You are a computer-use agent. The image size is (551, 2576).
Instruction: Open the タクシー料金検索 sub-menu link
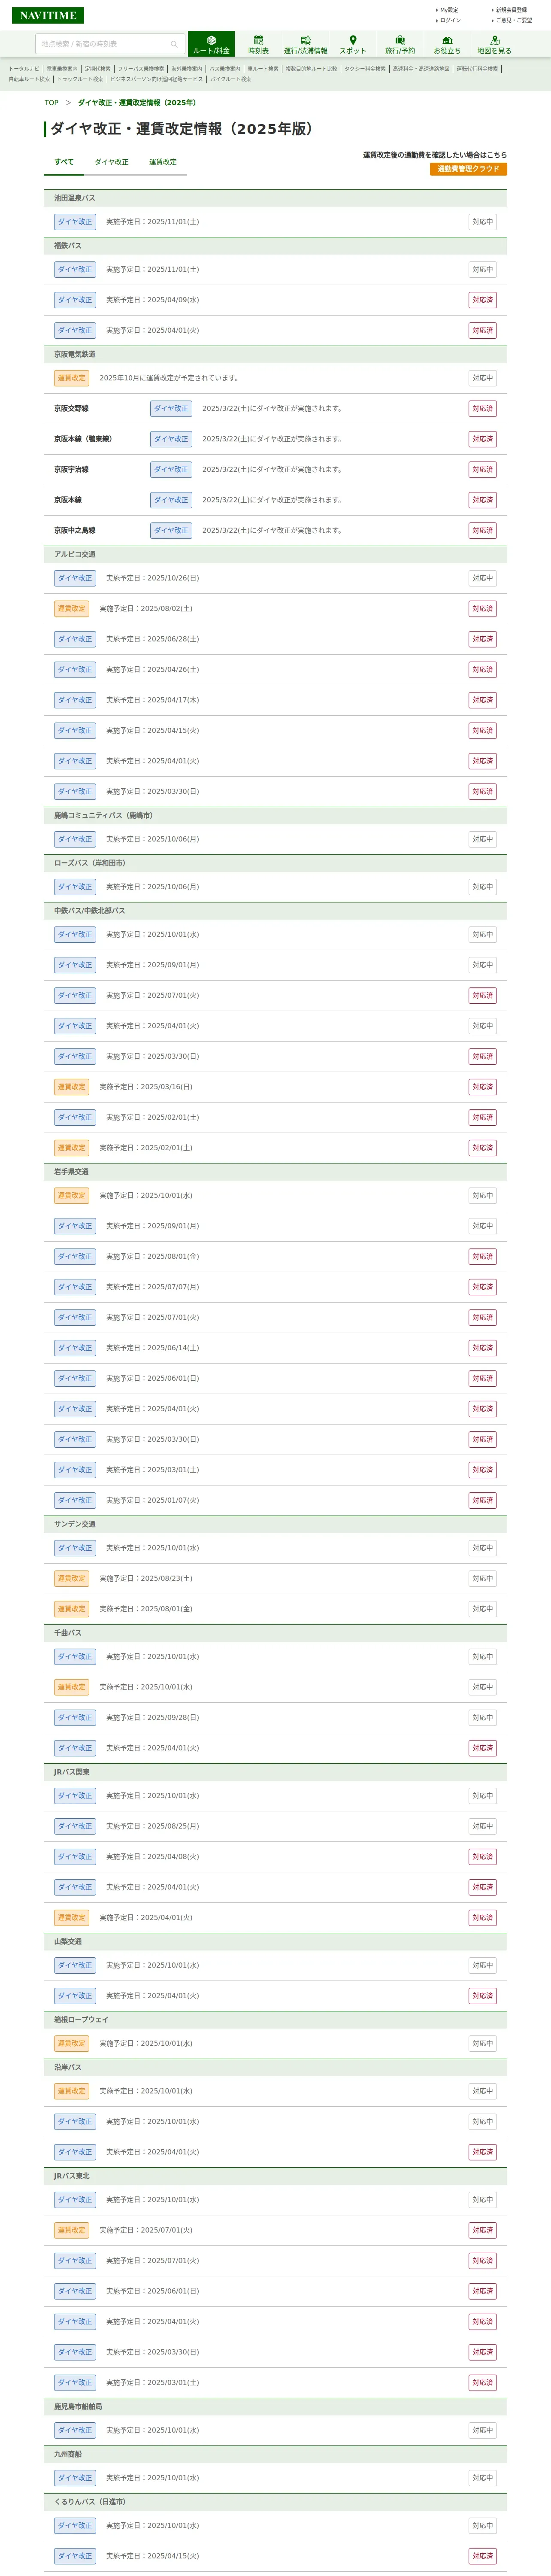(365, 69)
